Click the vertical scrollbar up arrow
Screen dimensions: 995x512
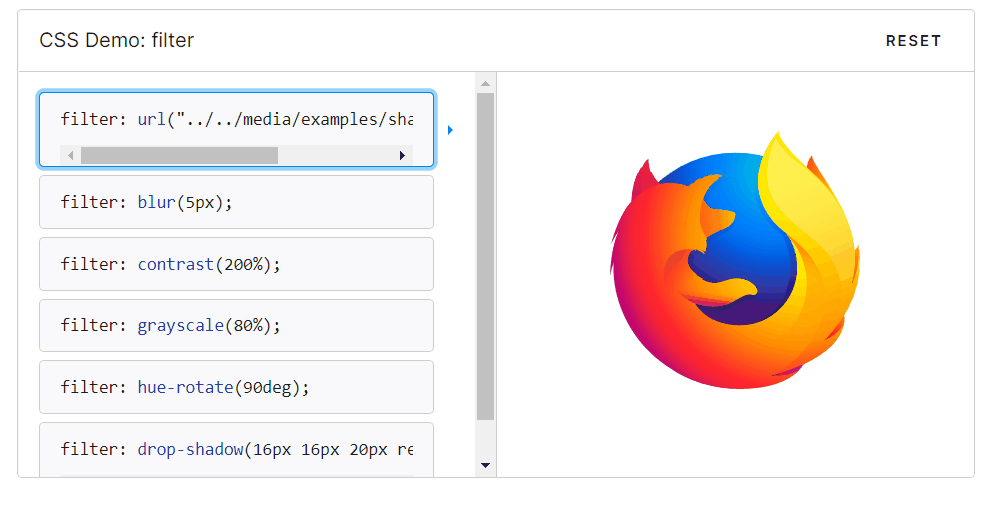pyautogui.click(x=485, y=83)
